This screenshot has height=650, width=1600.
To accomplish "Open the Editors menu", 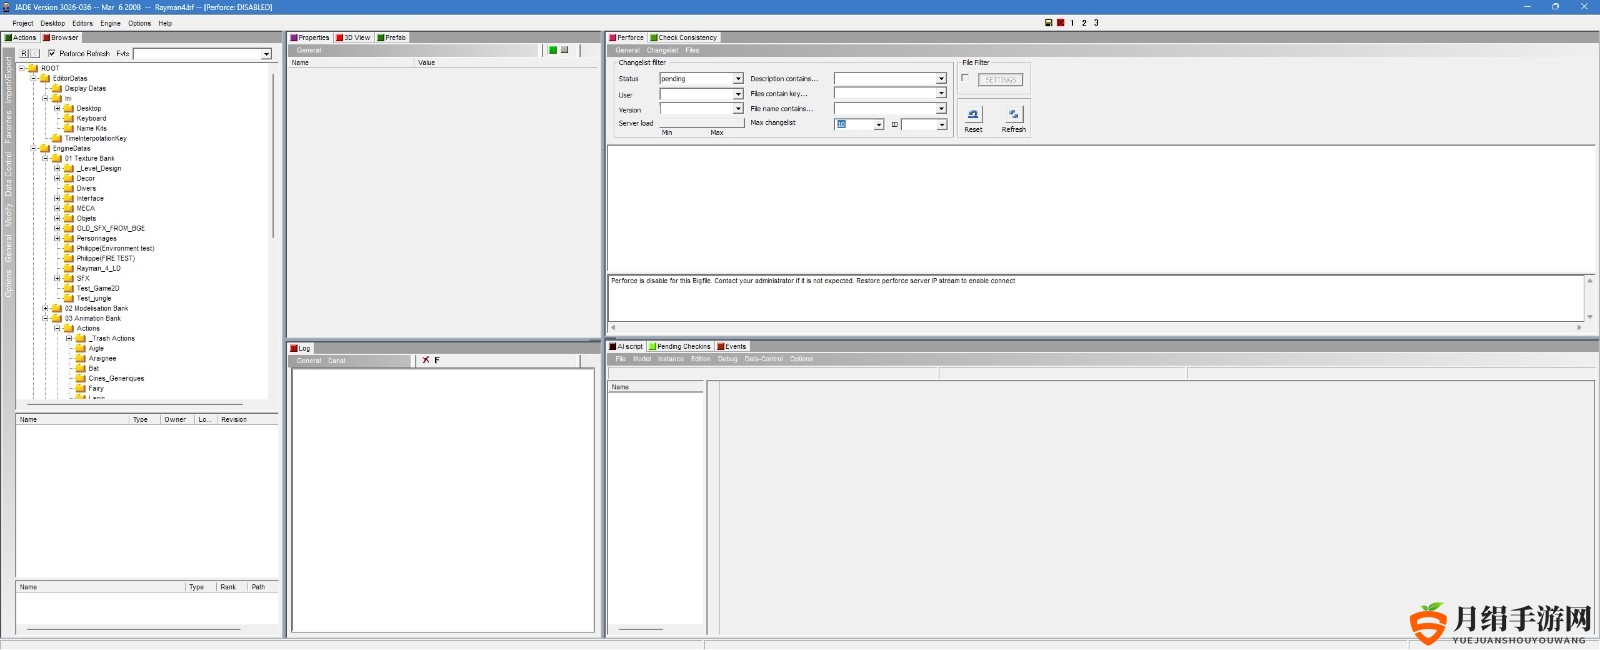I will [x=83, y=23].
